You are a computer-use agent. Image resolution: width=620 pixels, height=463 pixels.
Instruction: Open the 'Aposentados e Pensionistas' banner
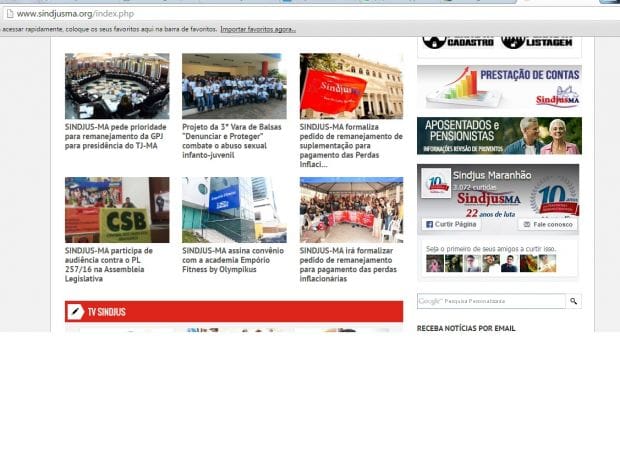tap(499, 136)
